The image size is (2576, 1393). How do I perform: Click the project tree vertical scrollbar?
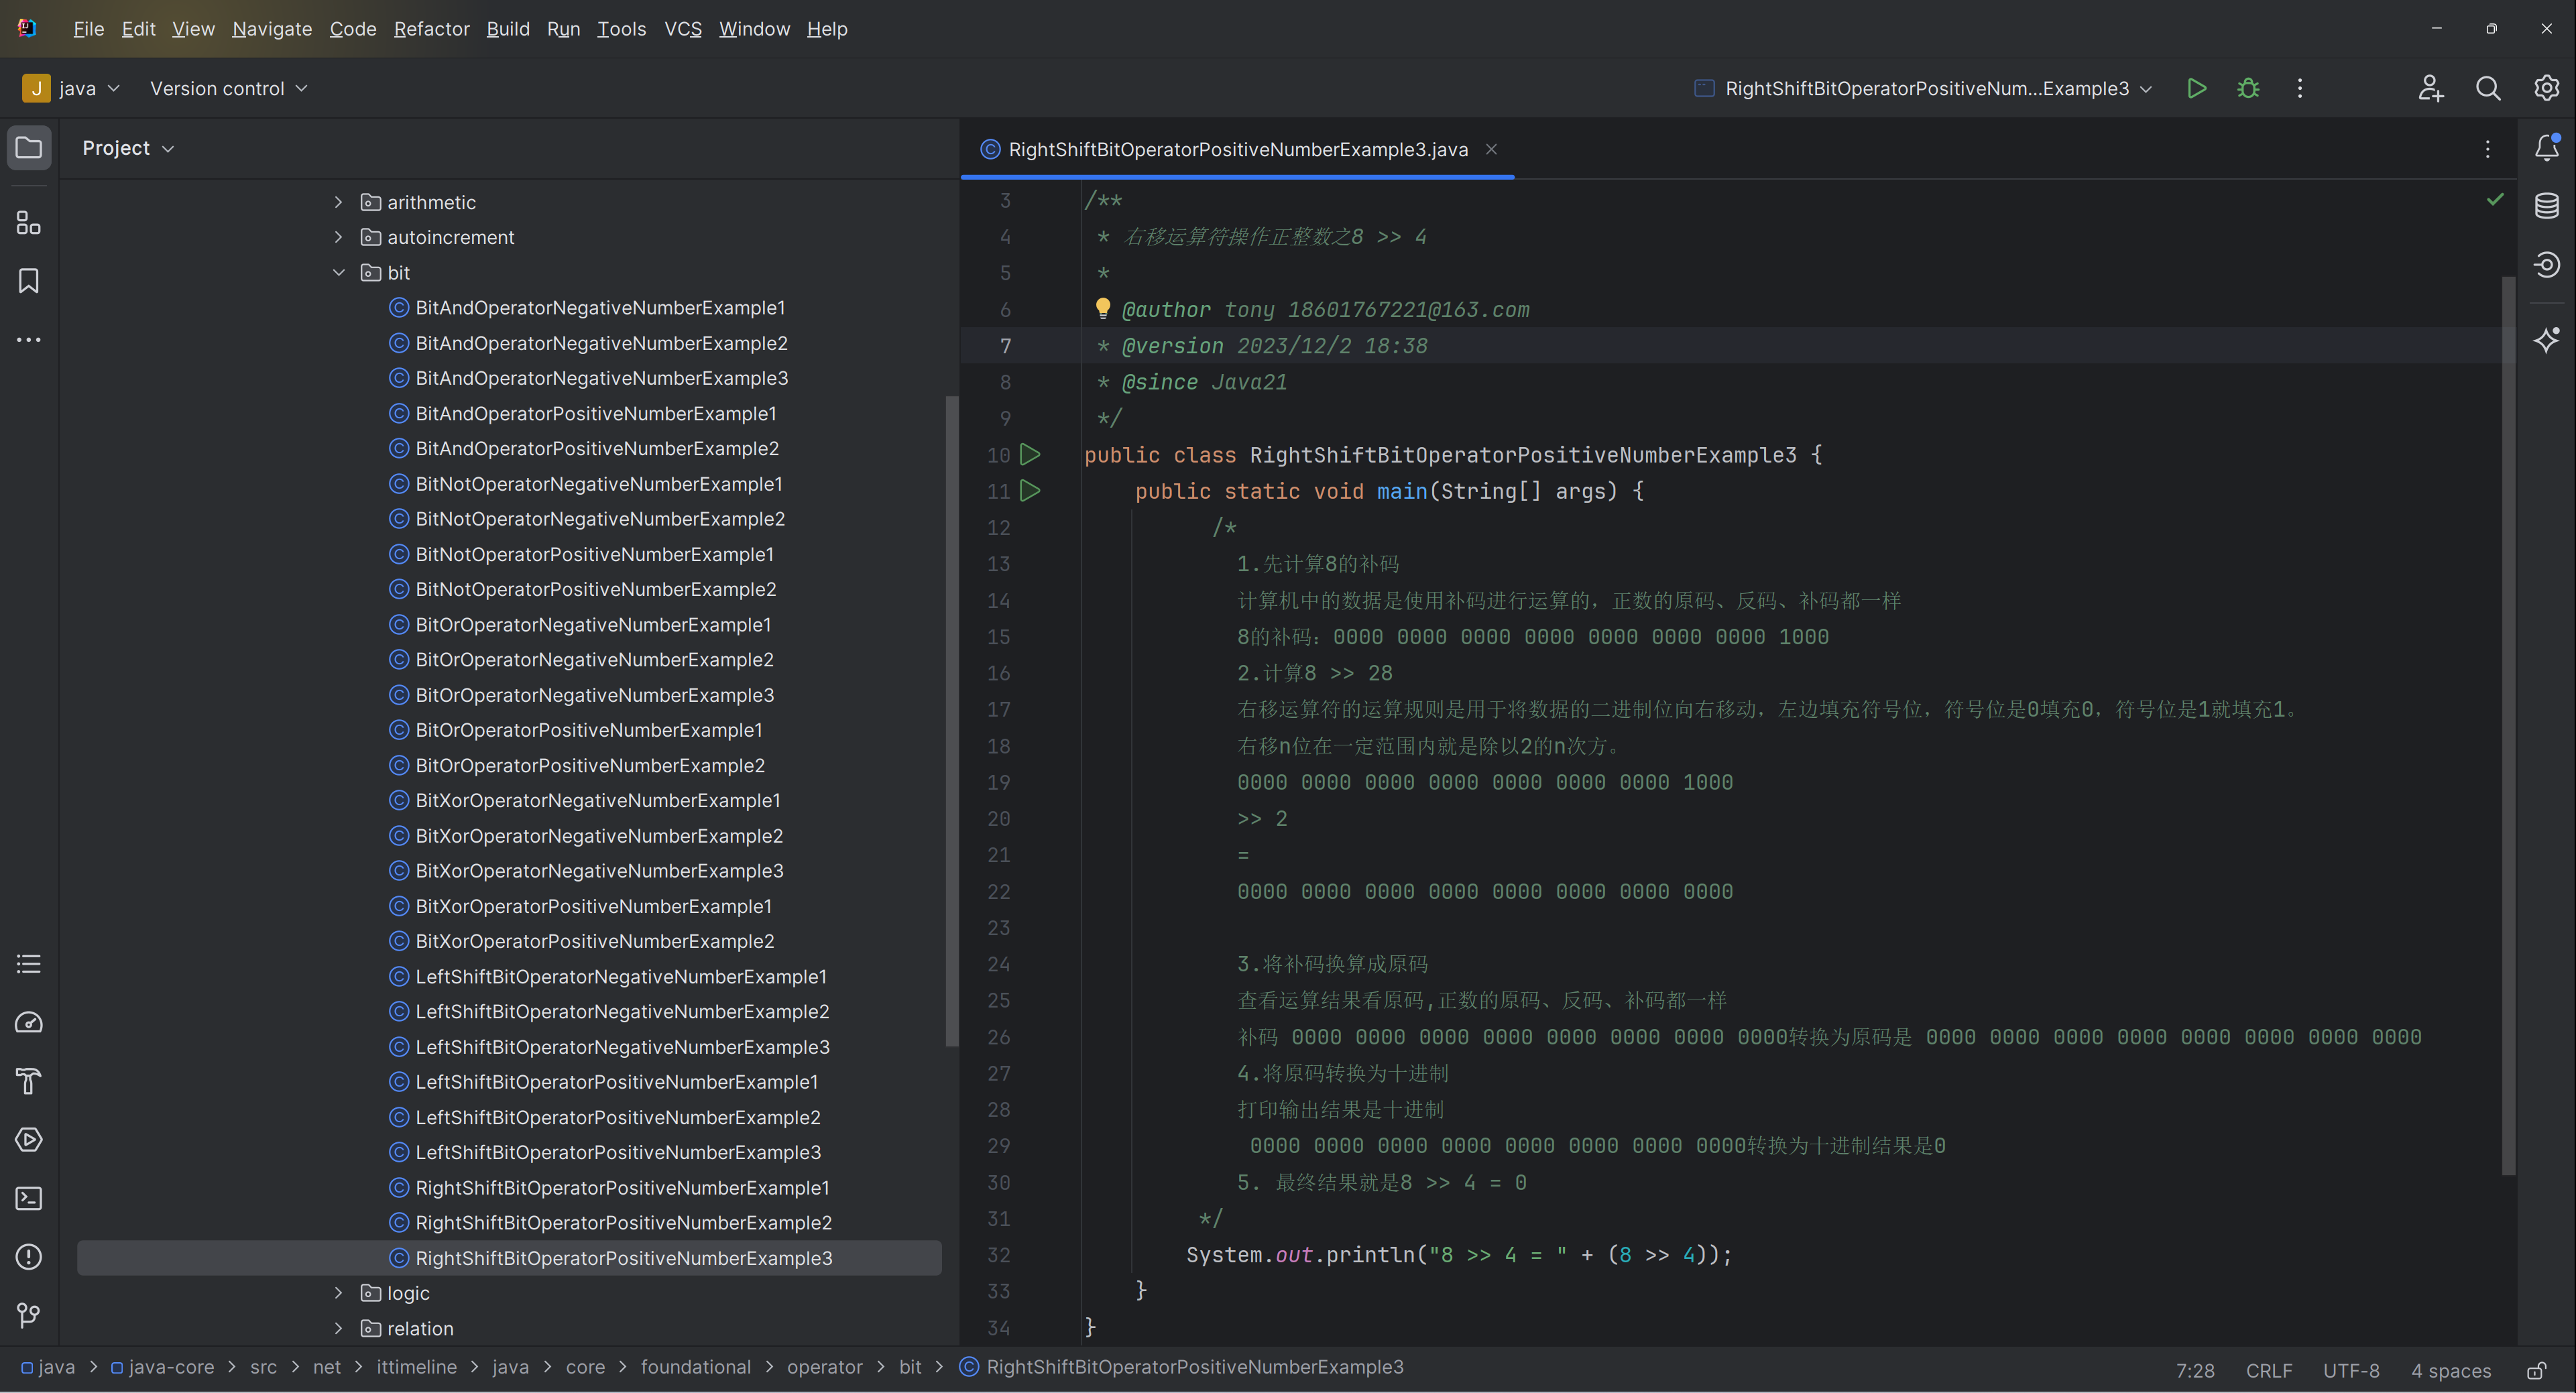951,720
